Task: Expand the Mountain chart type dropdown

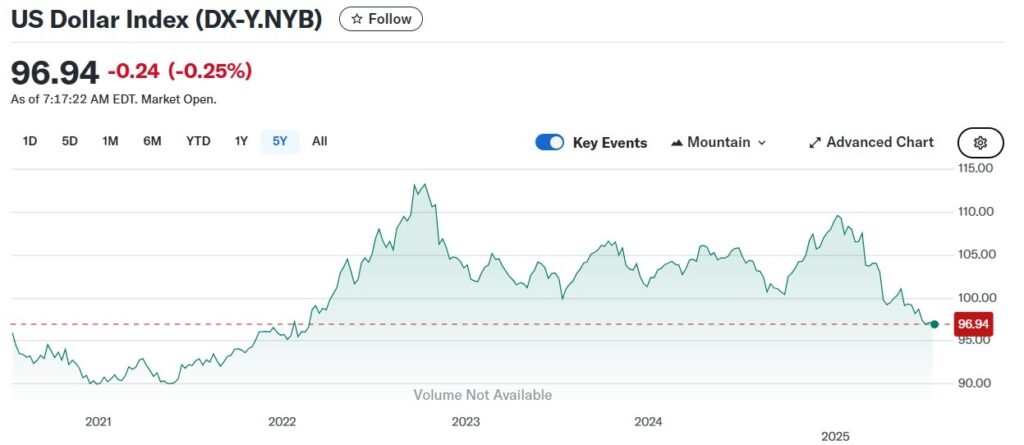Action: pyautogui.click(x=762, y=143)
